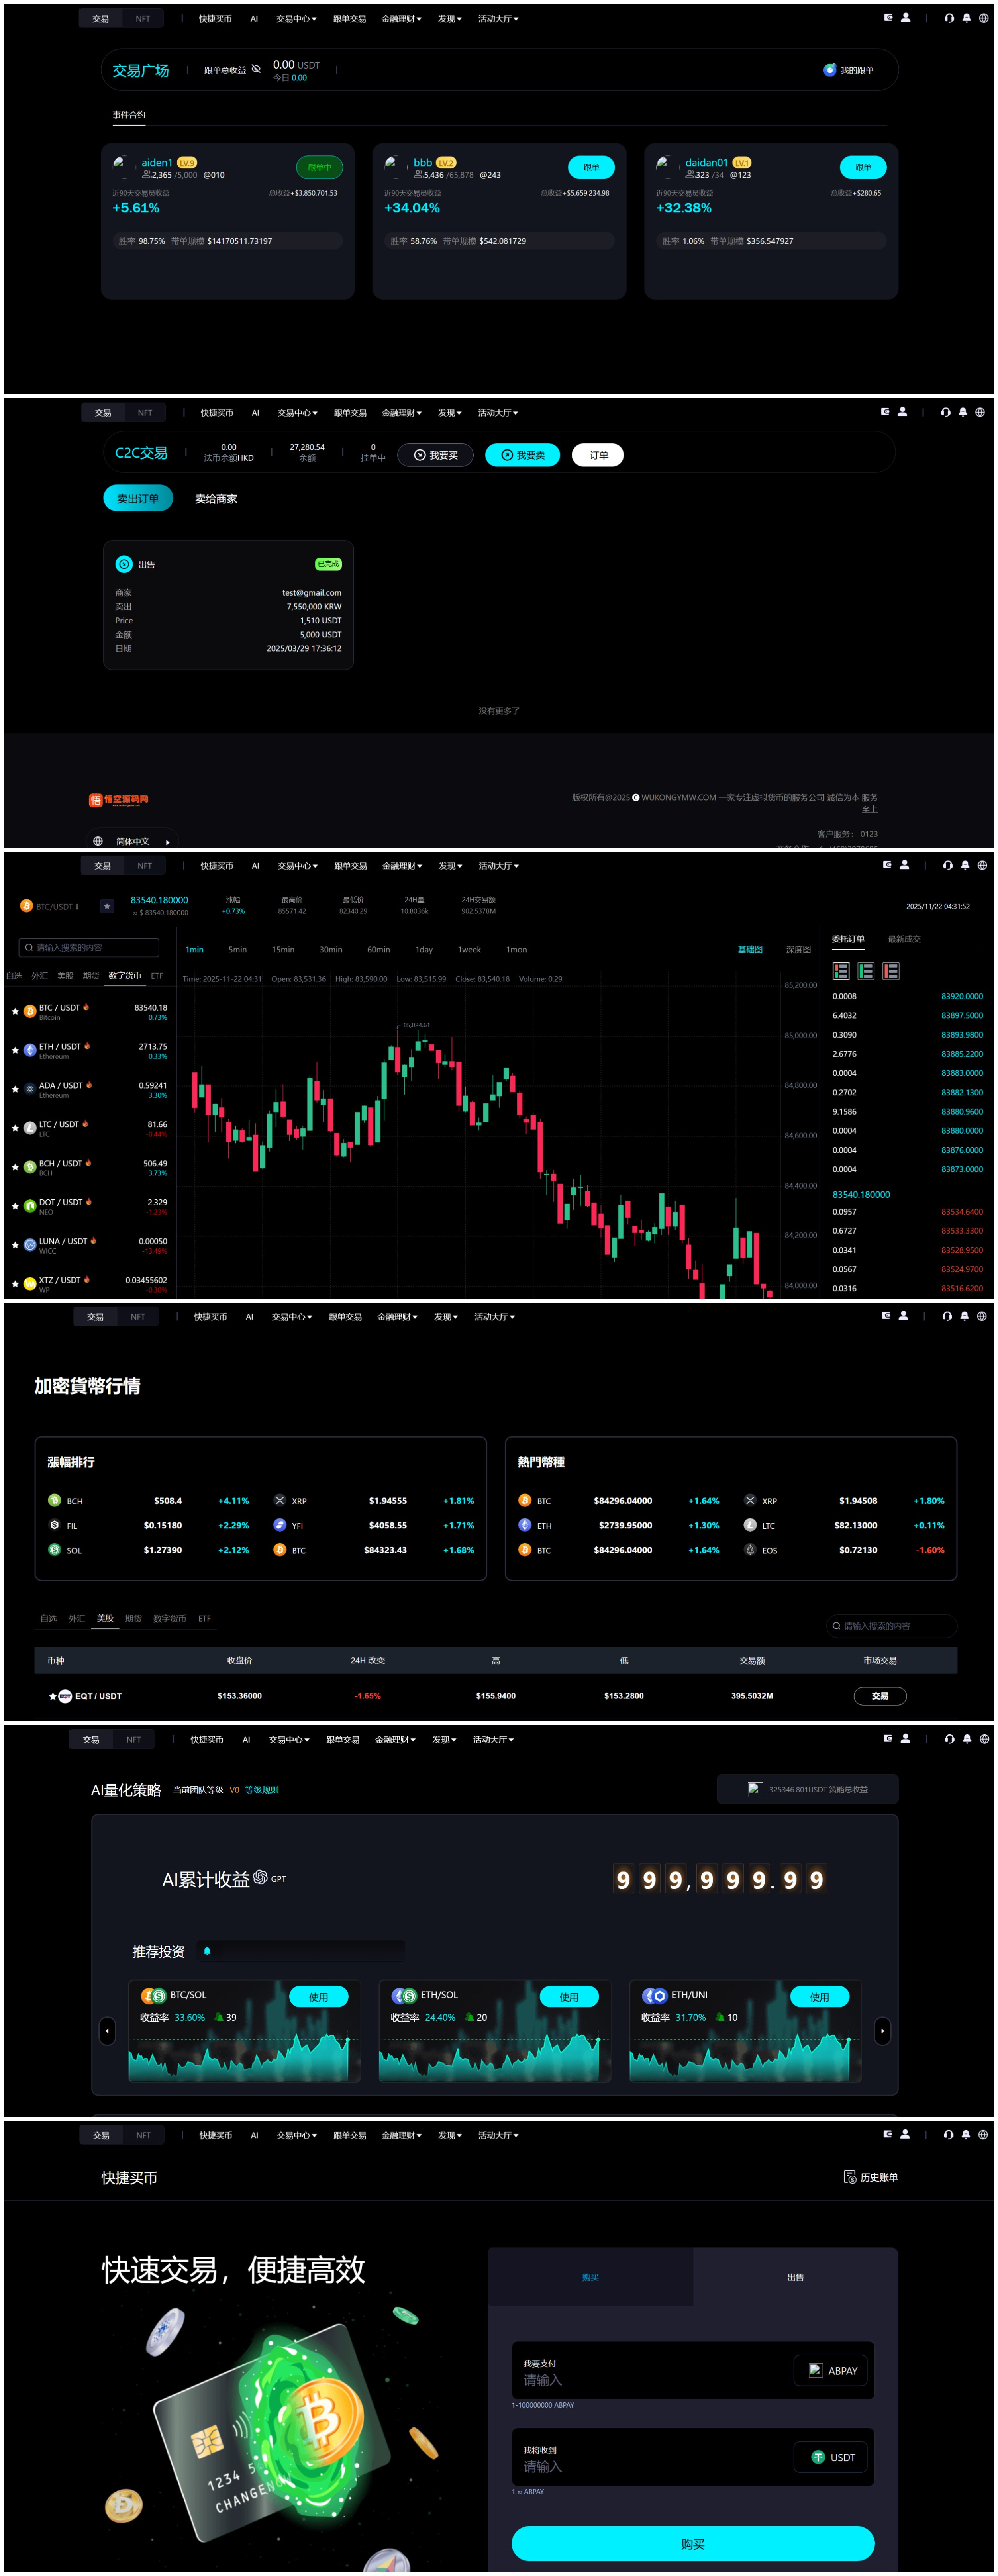The image size is (998, 2576).
Task: Click the previous arrow in AI strategy carousel
Action: [x=108, y=2031]
